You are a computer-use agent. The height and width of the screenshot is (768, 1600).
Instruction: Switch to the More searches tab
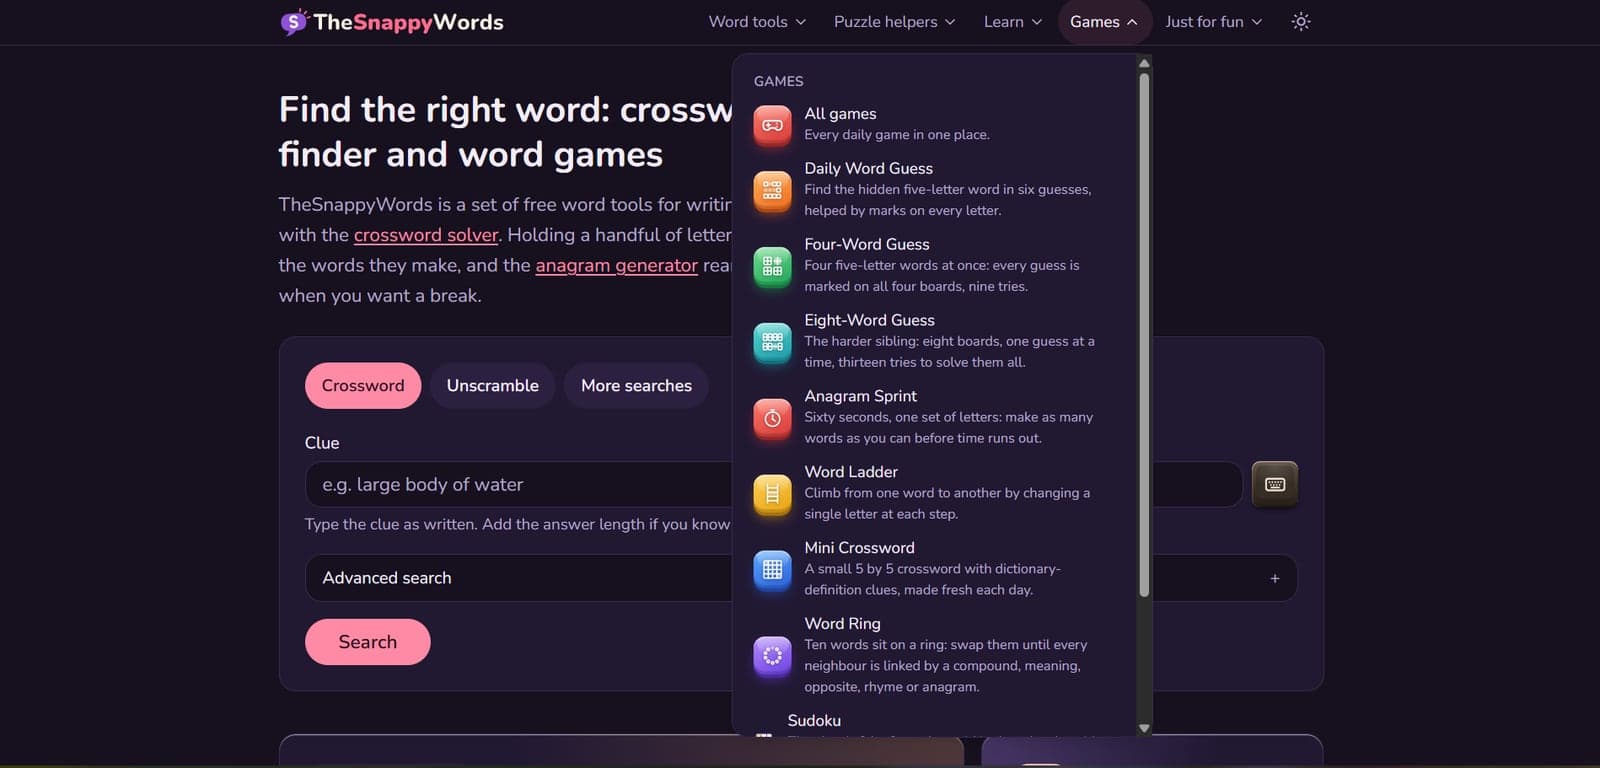(636, 386)
